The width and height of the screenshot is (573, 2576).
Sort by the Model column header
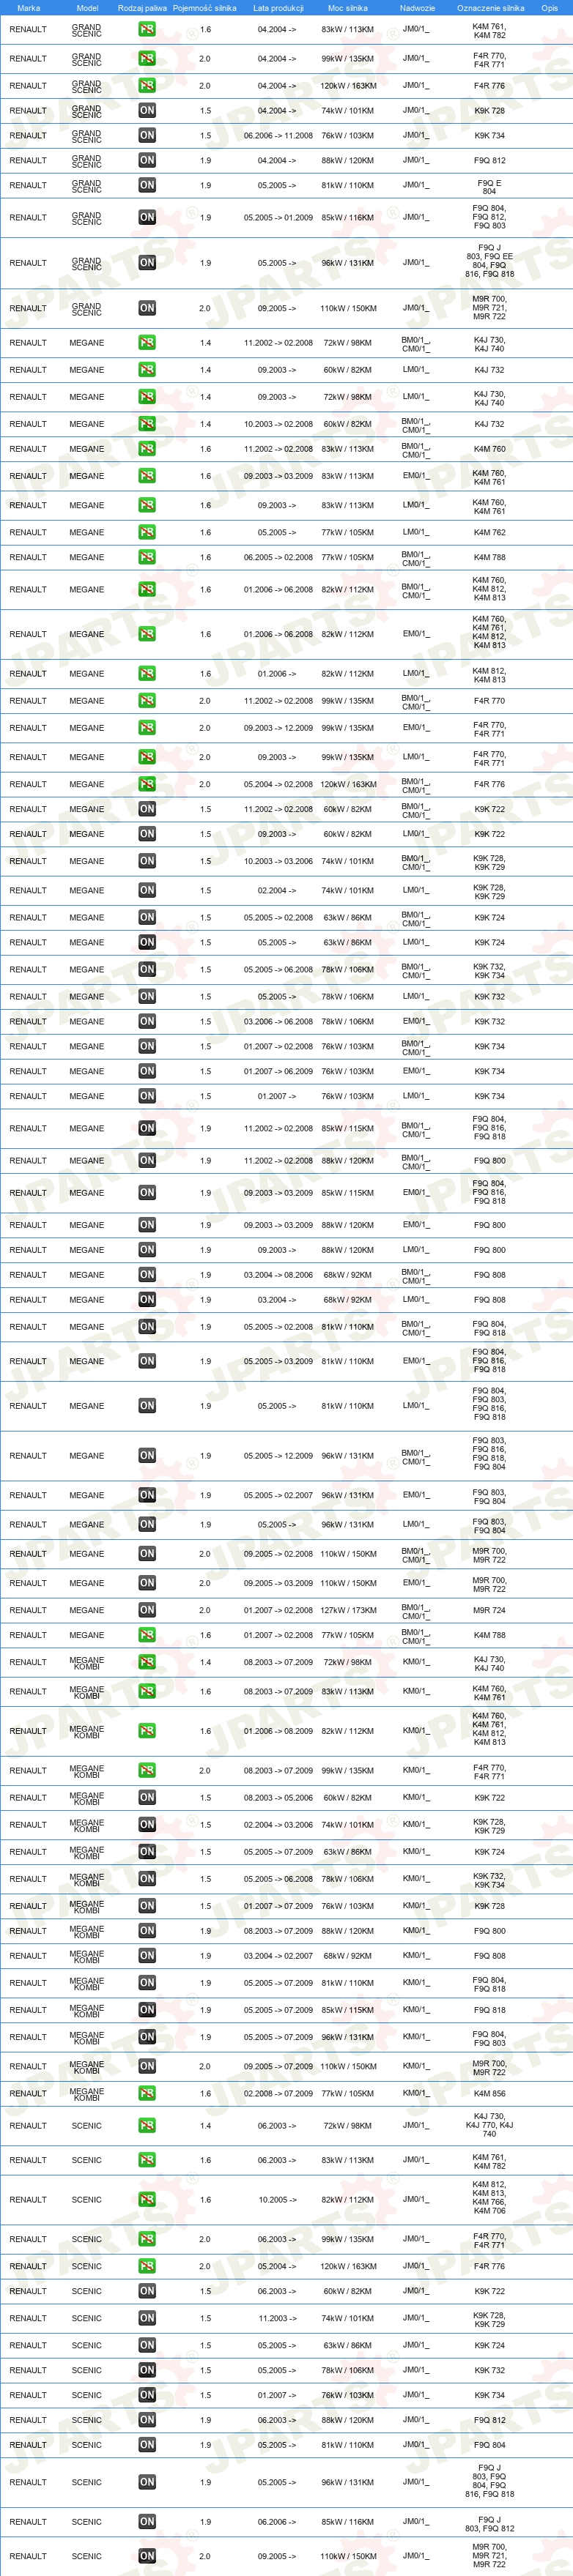pos(87,8)
